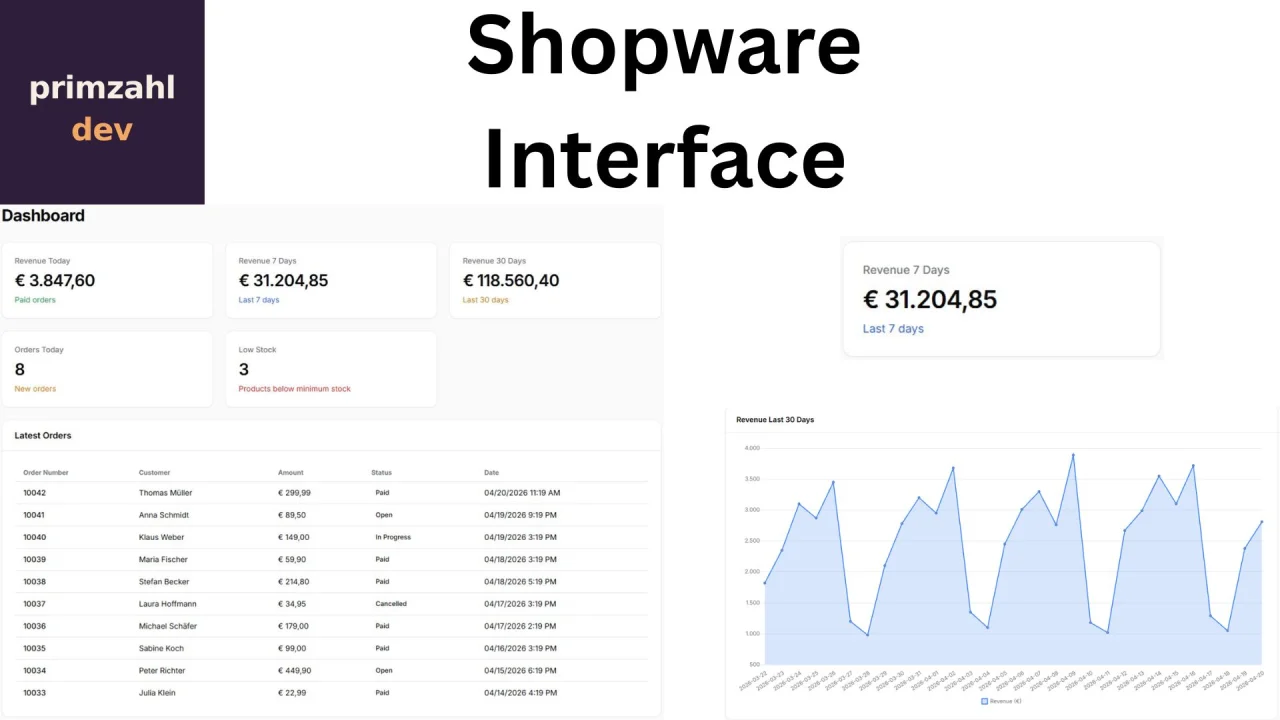Screen dimensions: 1280x720
Task: Click the Revenue (€) legend color box
Action: point(984,702)
